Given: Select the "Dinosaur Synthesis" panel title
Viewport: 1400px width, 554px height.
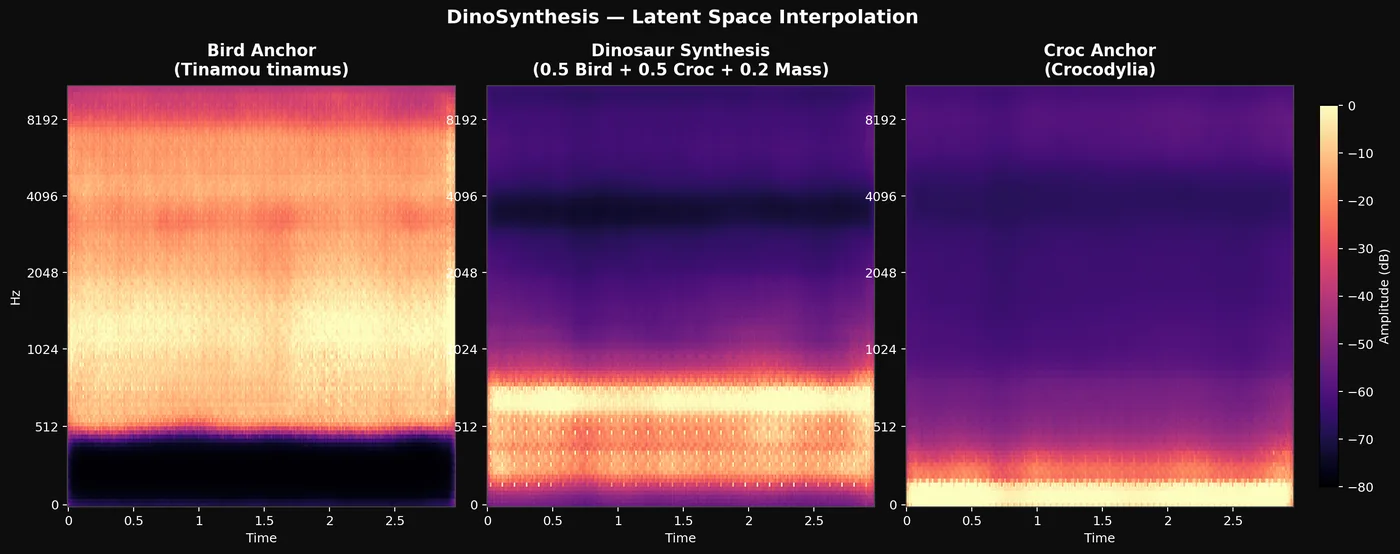Looking at the screenshot, I should click(680, 50).
